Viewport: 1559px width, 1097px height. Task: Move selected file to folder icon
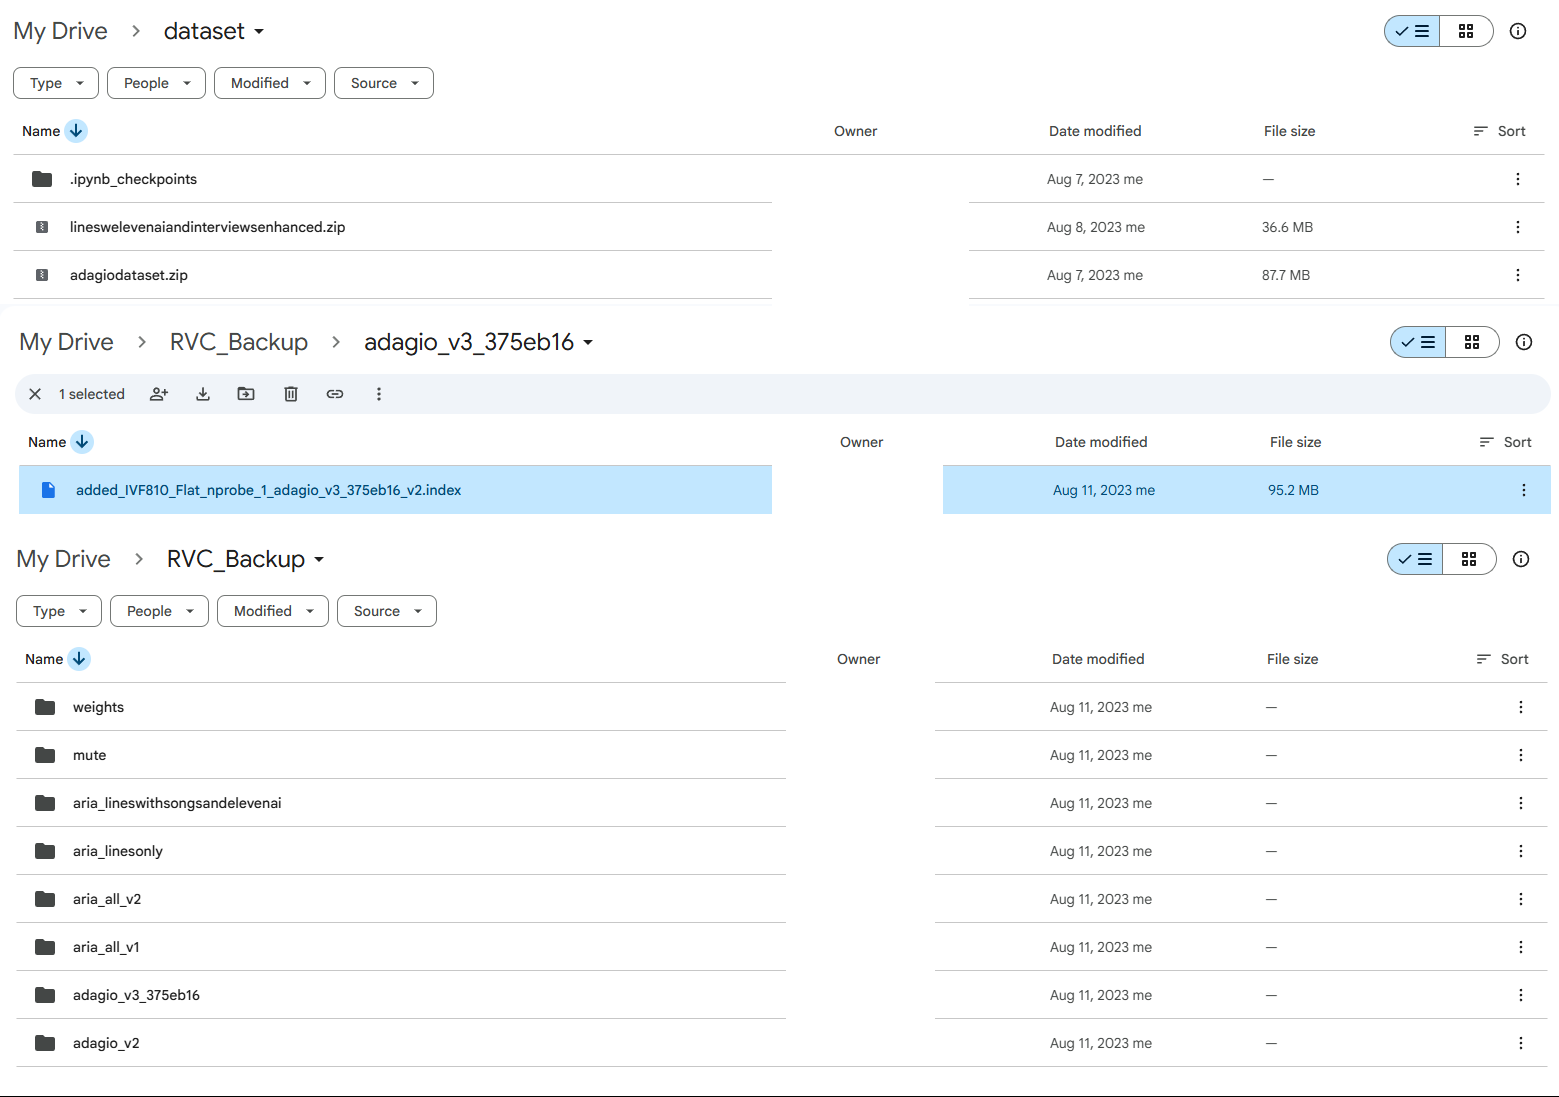pos(246,394)
